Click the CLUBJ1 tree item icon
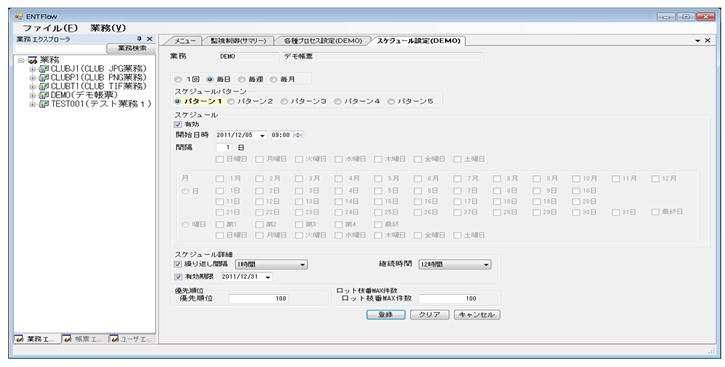 click(x=44, y=69)
